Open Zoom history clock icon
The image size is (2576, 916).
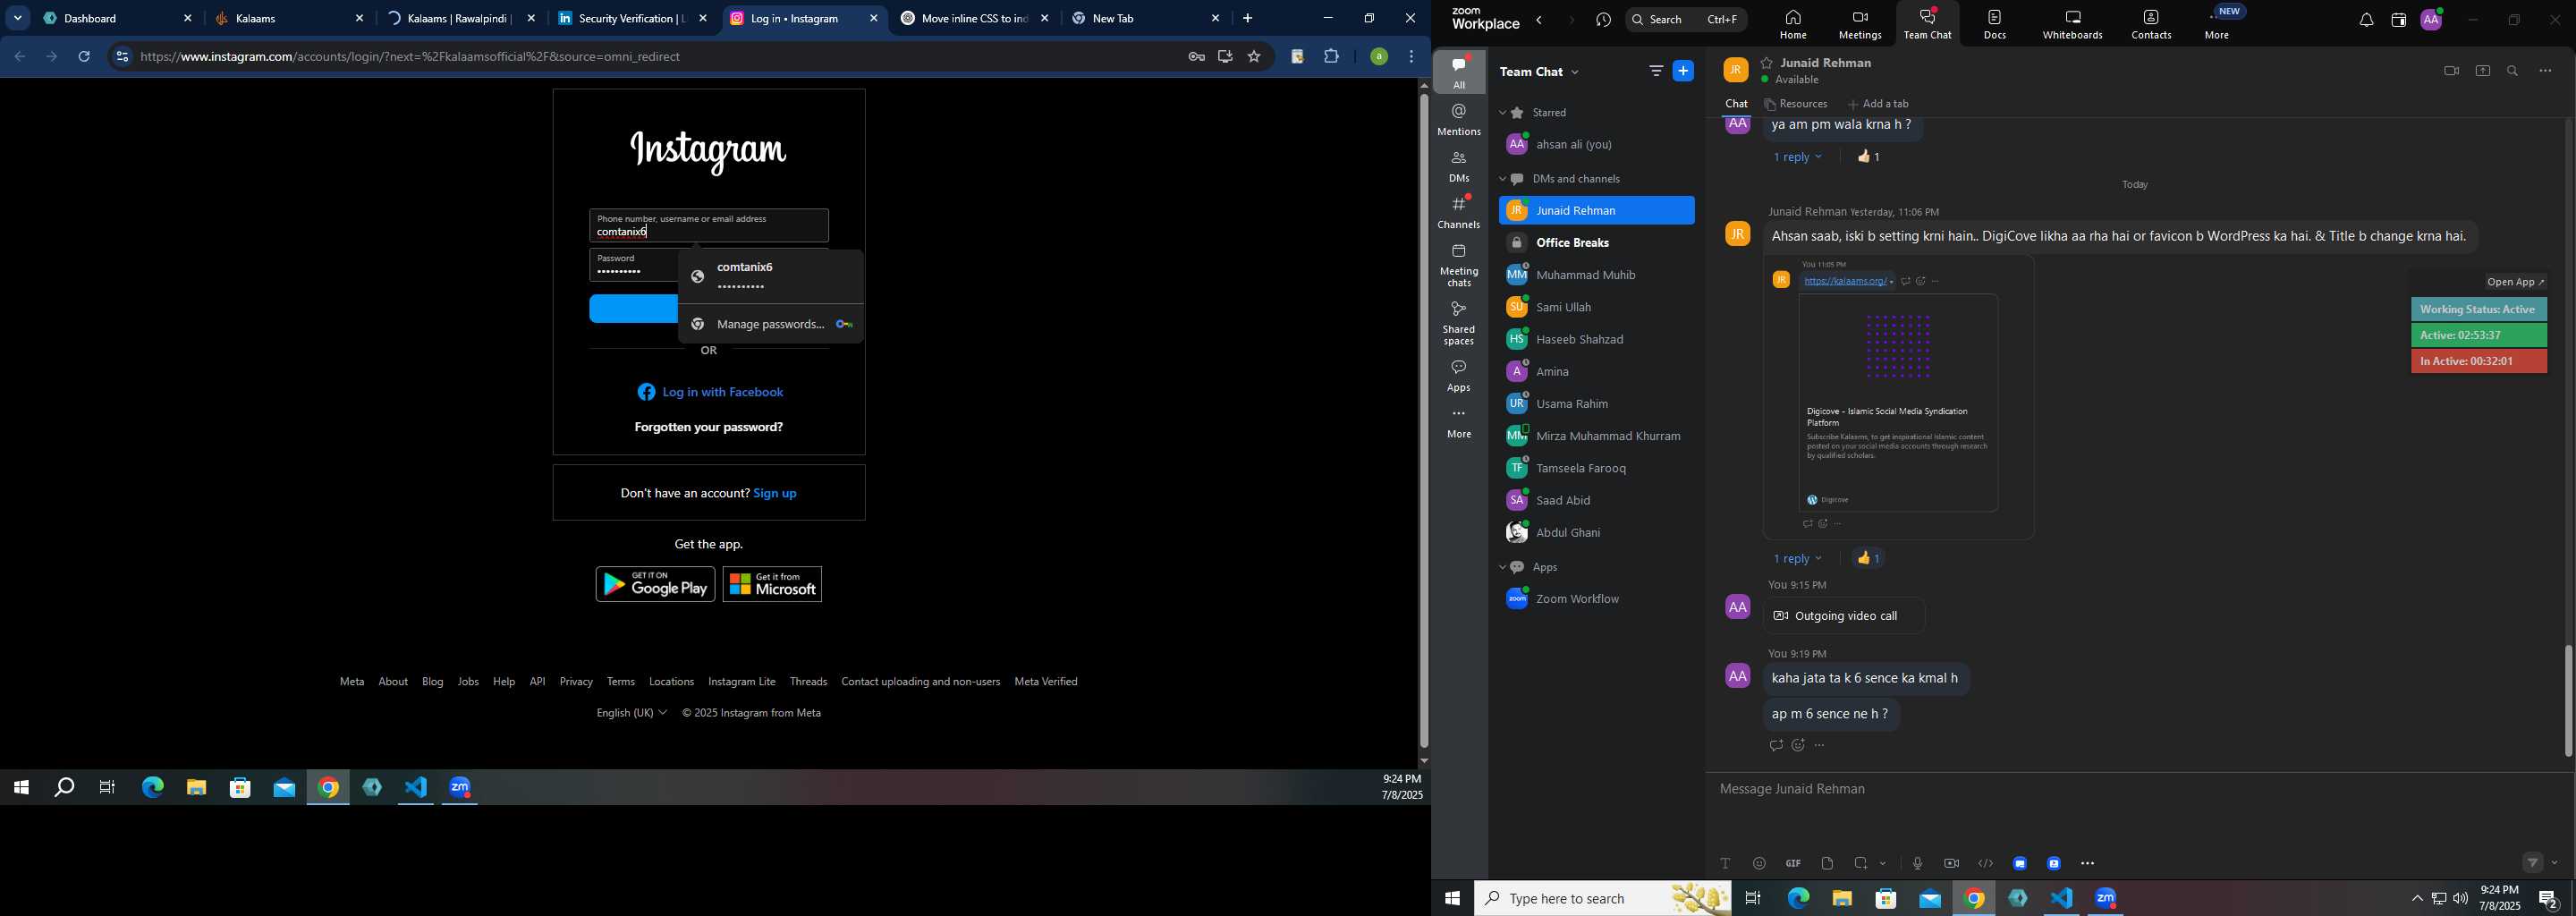coord(1604,20)
